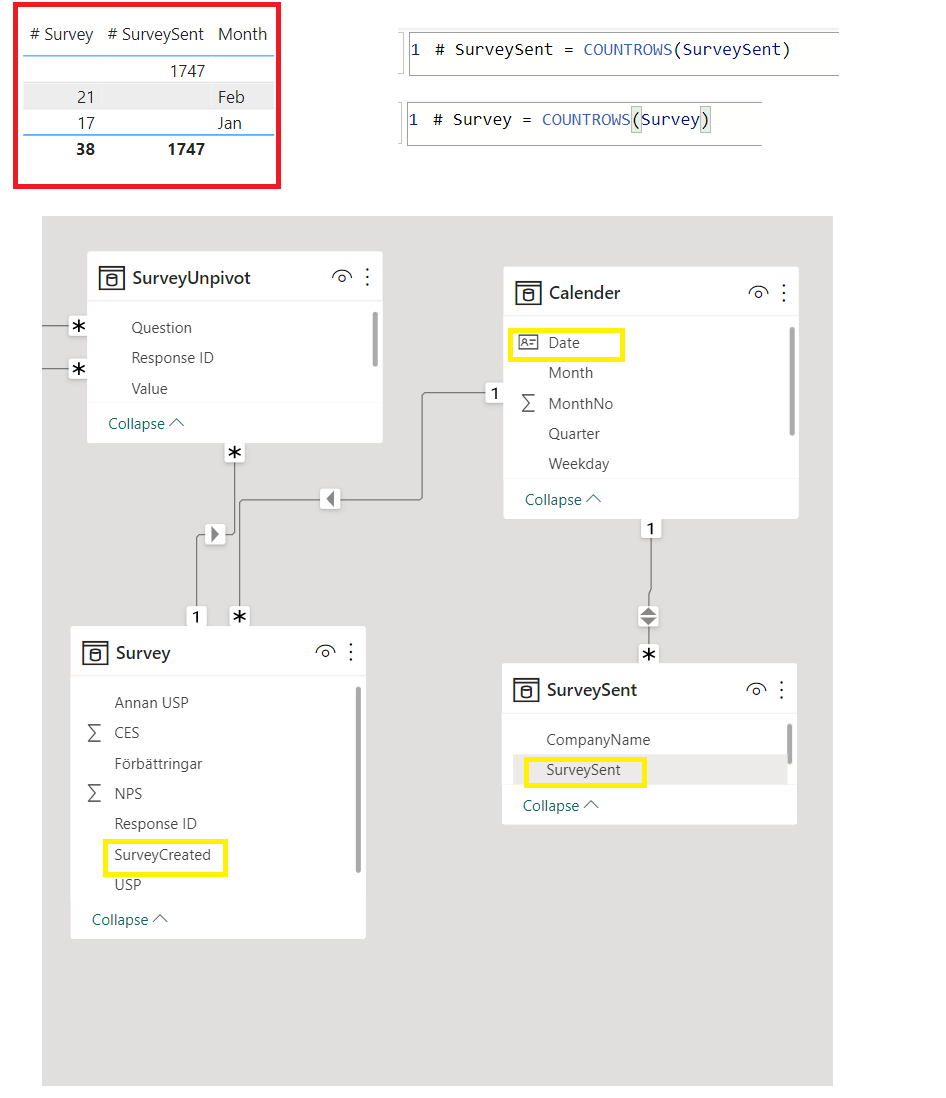
Task: Select the Weekday field in Calender
Action: (578, 464)
